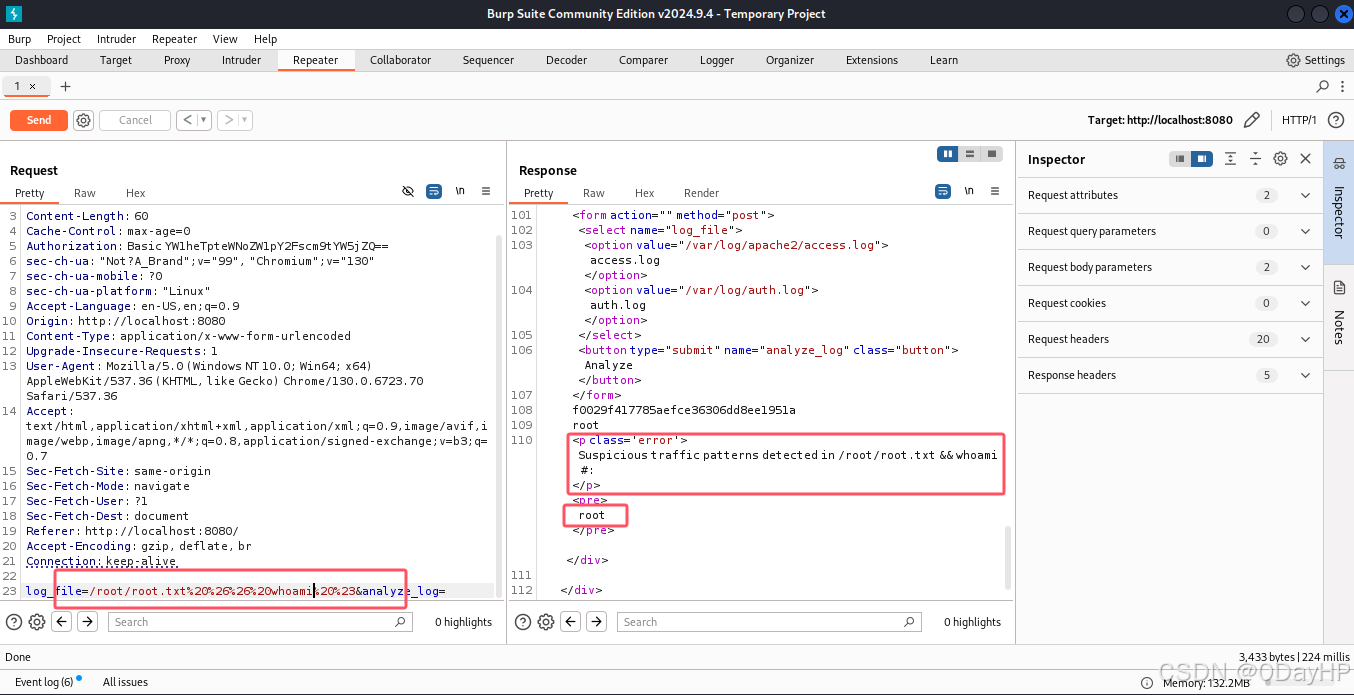Open the Burp menu
The width and height of the screenshot is (1354, 695).
[19, 39]
